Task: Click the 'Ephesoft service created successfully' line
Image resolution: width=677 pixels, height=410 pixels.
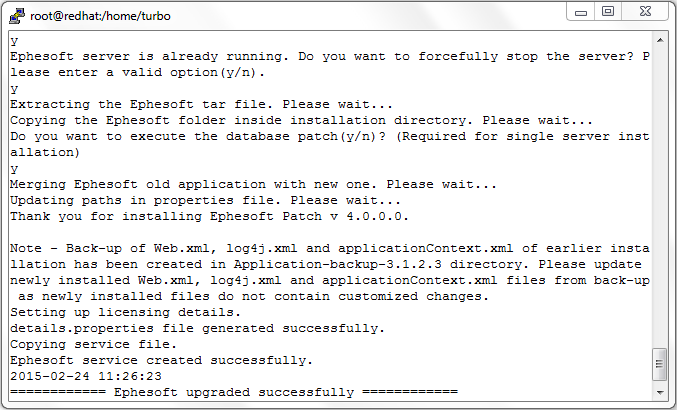Action: [161, 360]
